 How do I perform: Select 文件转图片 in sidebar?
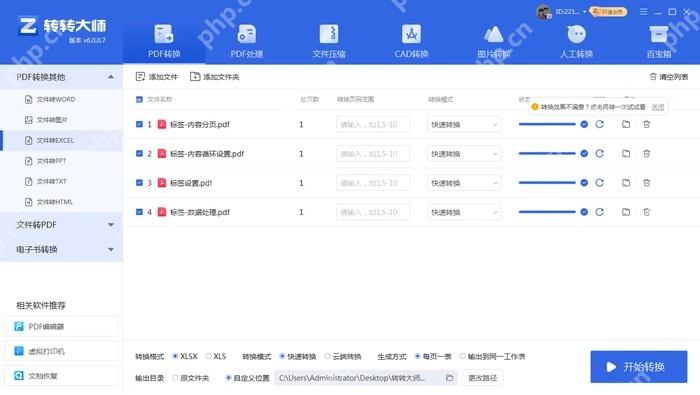(x=62, y=120)
